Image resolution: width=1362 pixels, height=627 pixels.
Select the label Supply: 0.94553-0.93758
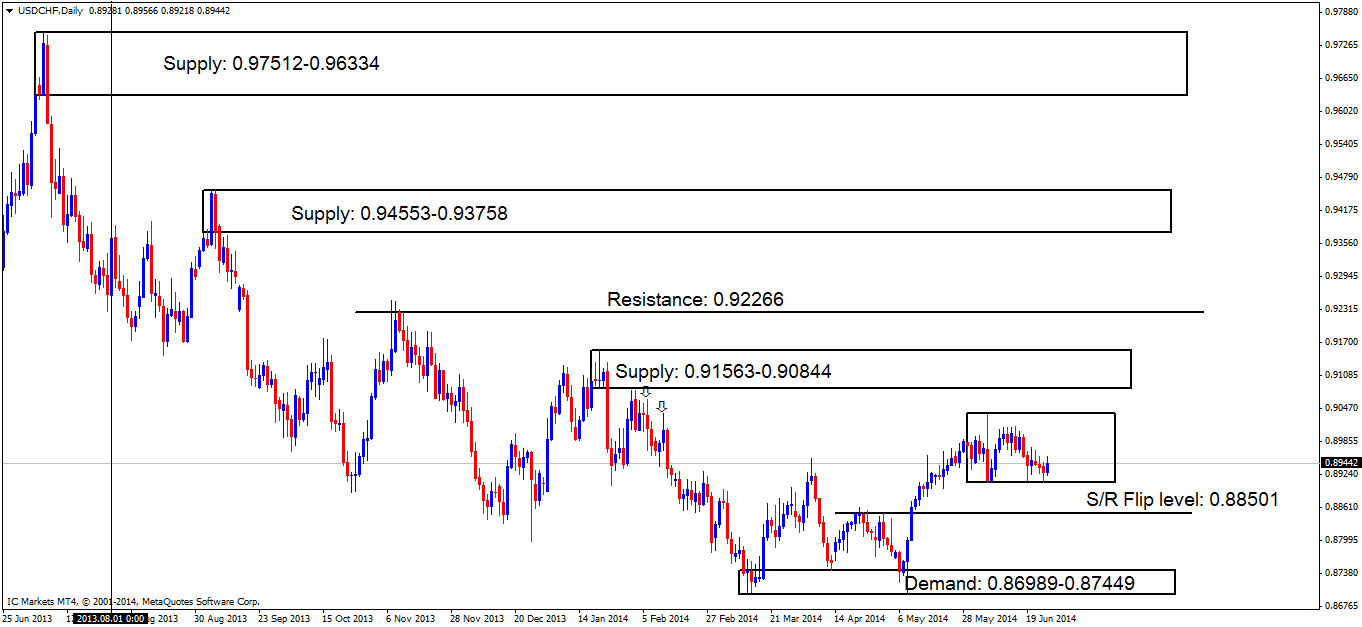(x=400, y=213)
